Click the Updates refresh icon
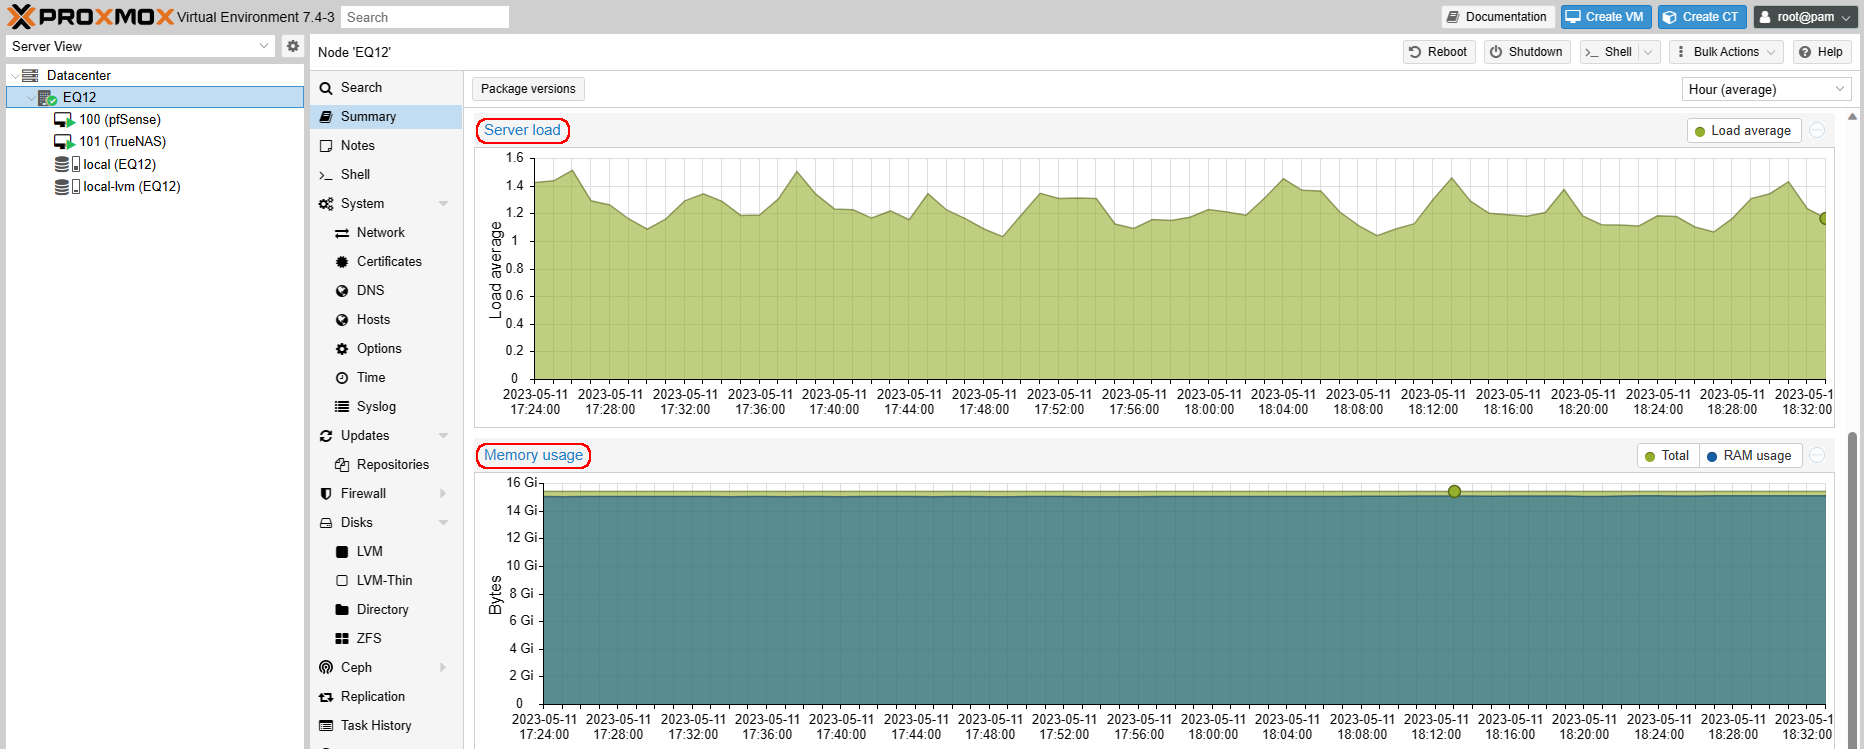This screenshot has width=1864, height=749. click(x=326, y=436)
